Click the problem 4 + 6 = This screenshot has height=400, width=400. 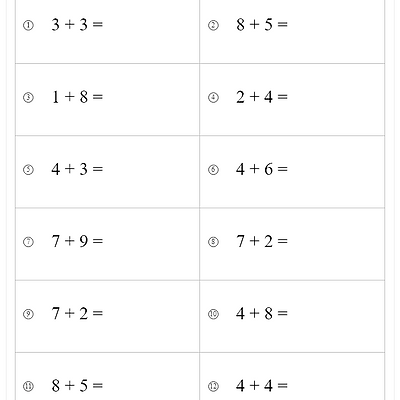[262, 169]
